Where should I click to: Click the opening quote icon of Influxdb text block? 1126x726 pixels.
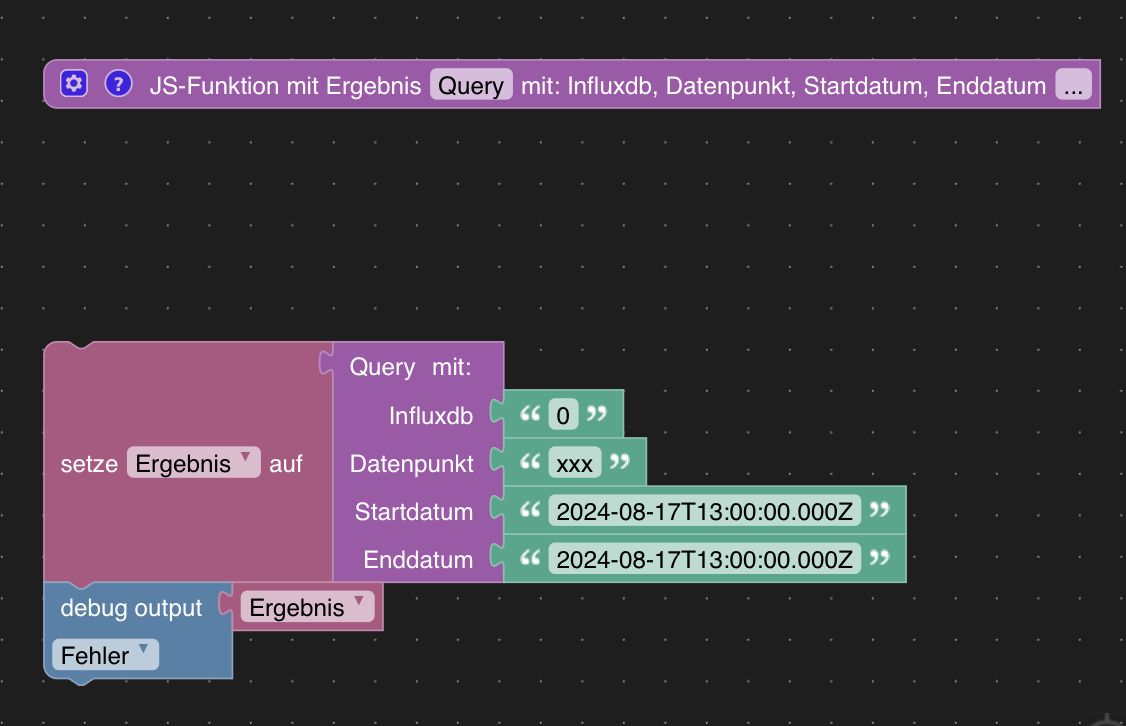click(x=530, y=413)
